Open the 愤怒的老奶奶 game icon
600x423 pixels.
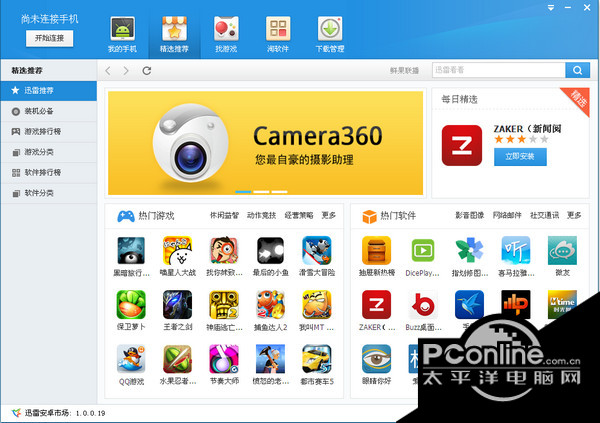coord(271,359)
